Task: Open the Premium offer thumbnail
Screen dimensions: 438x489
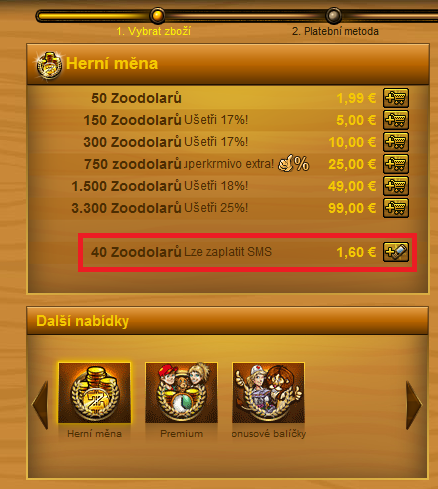Action: (181, 393)
